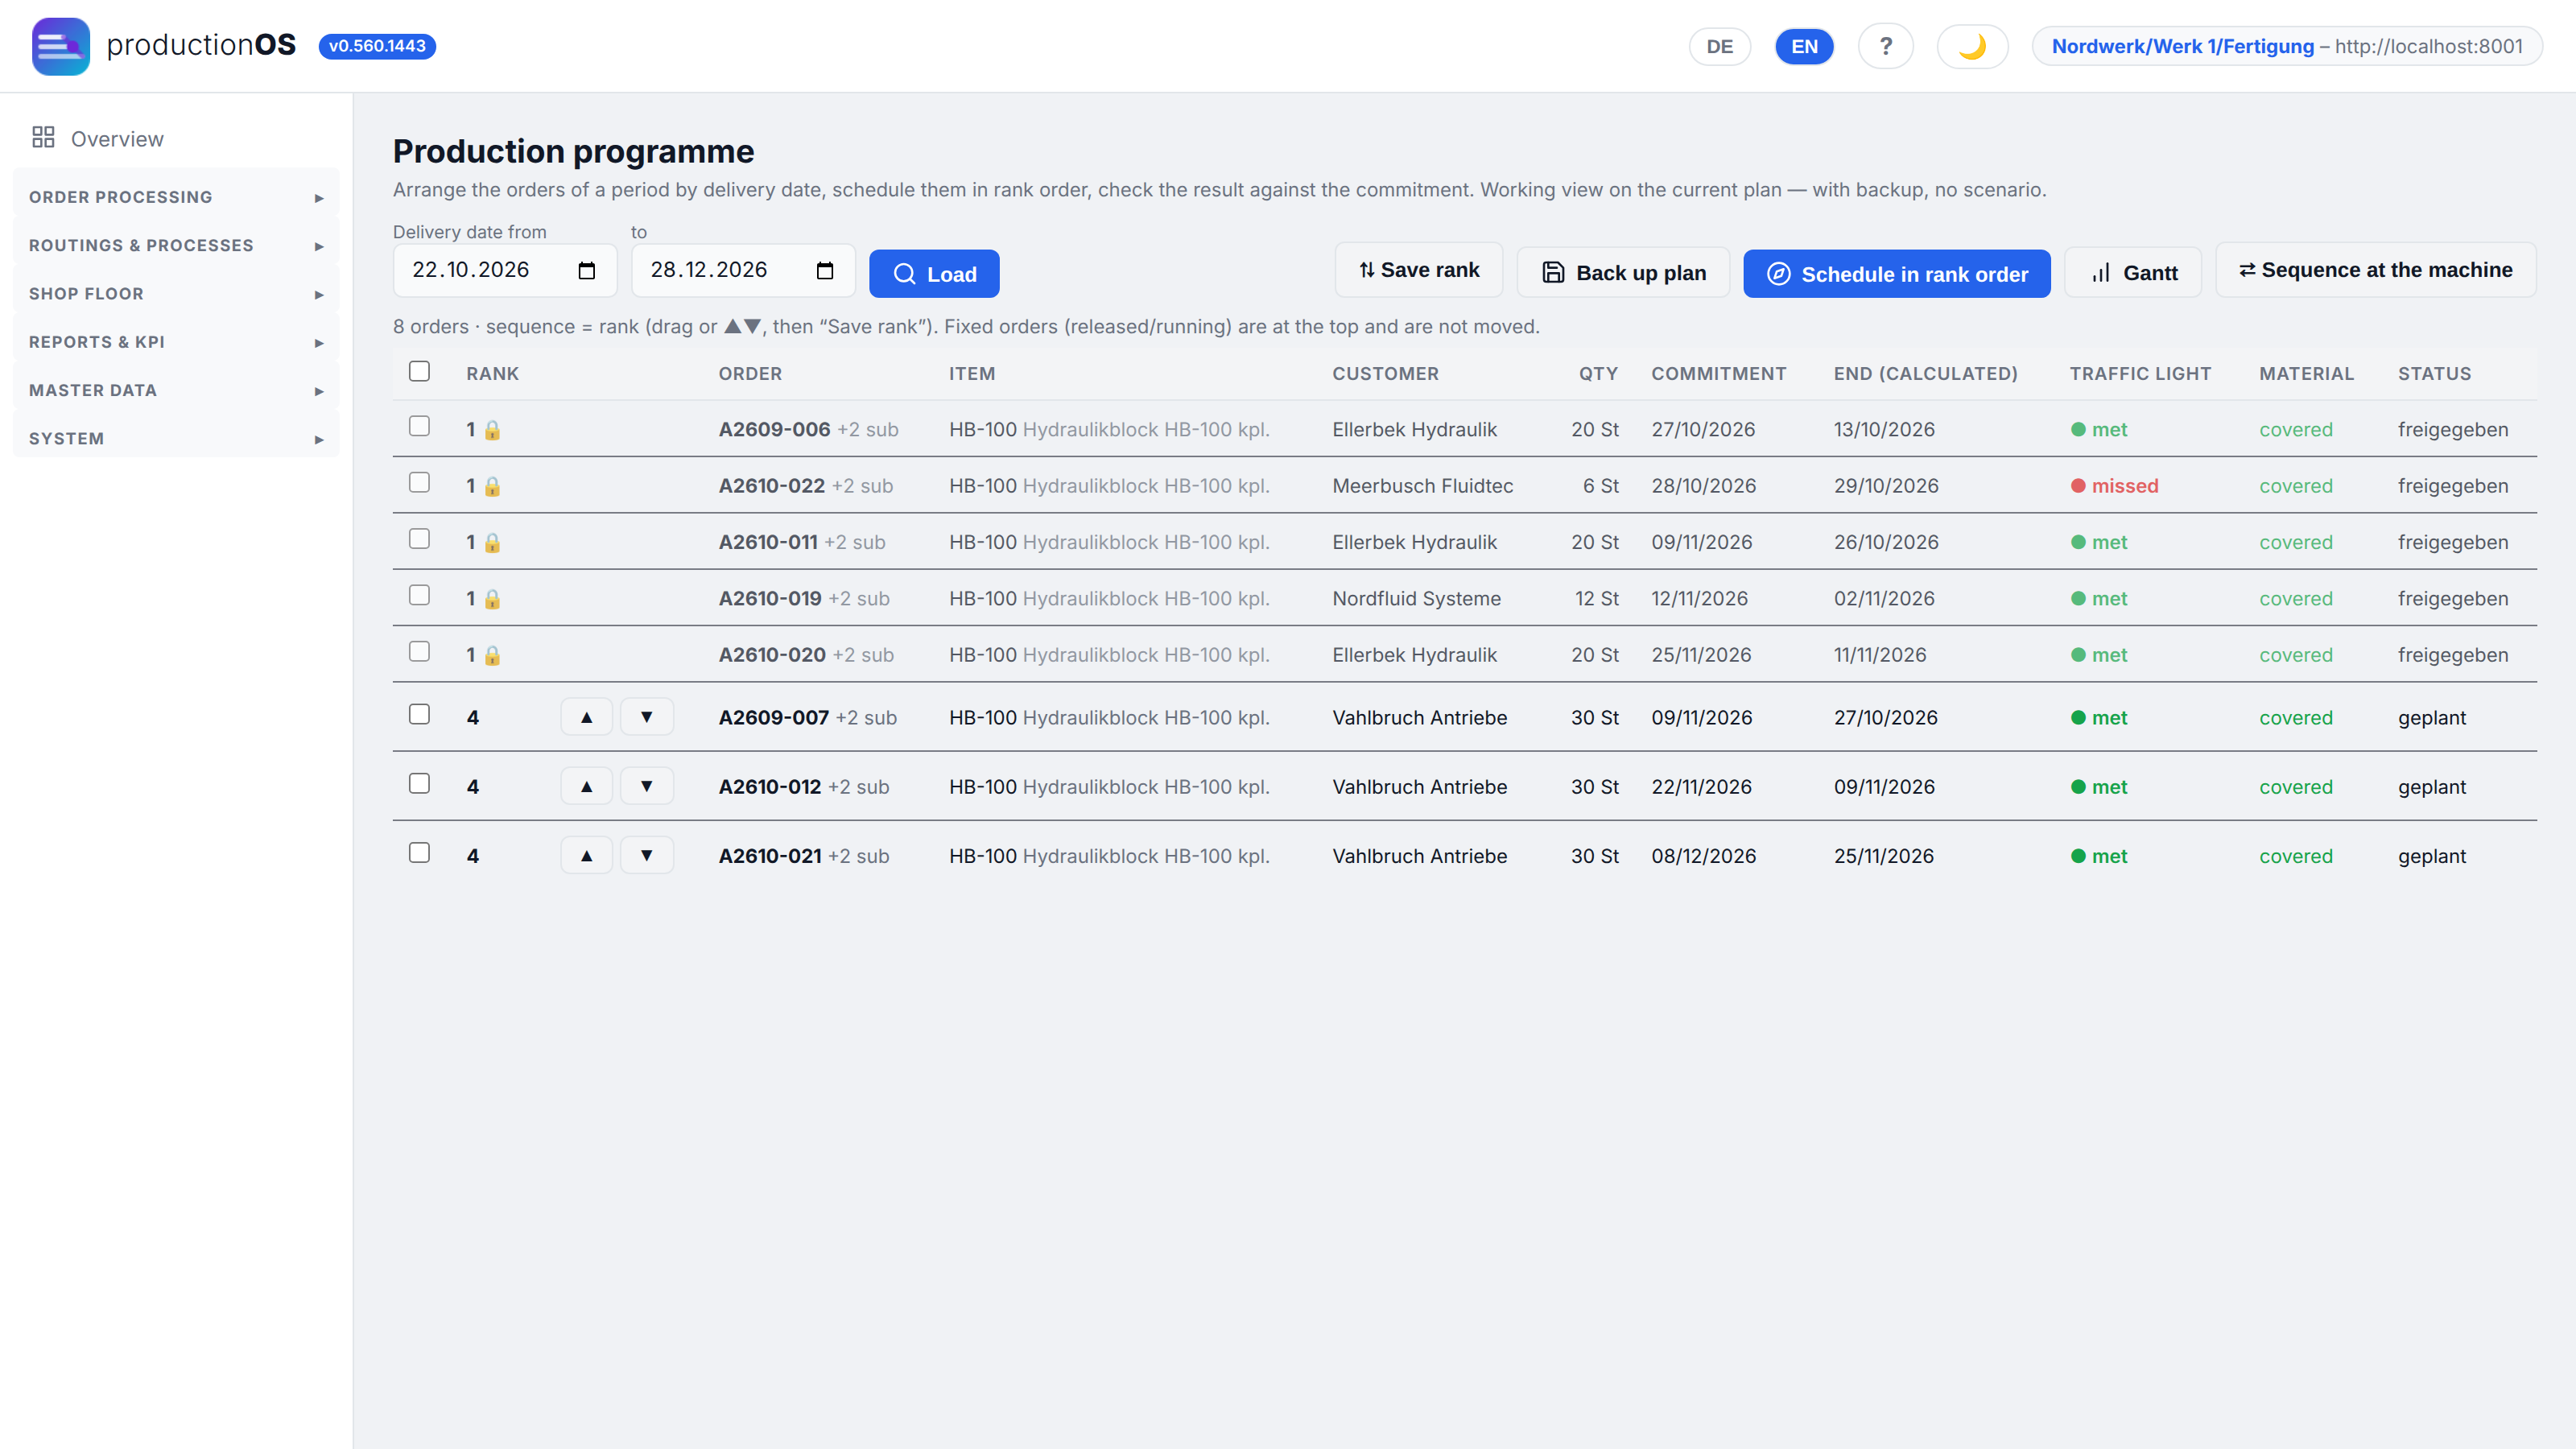This screenshot has width=2576, height=1449.
Task: Open calendar picker for Delivery date from
Action: point(587,271)
